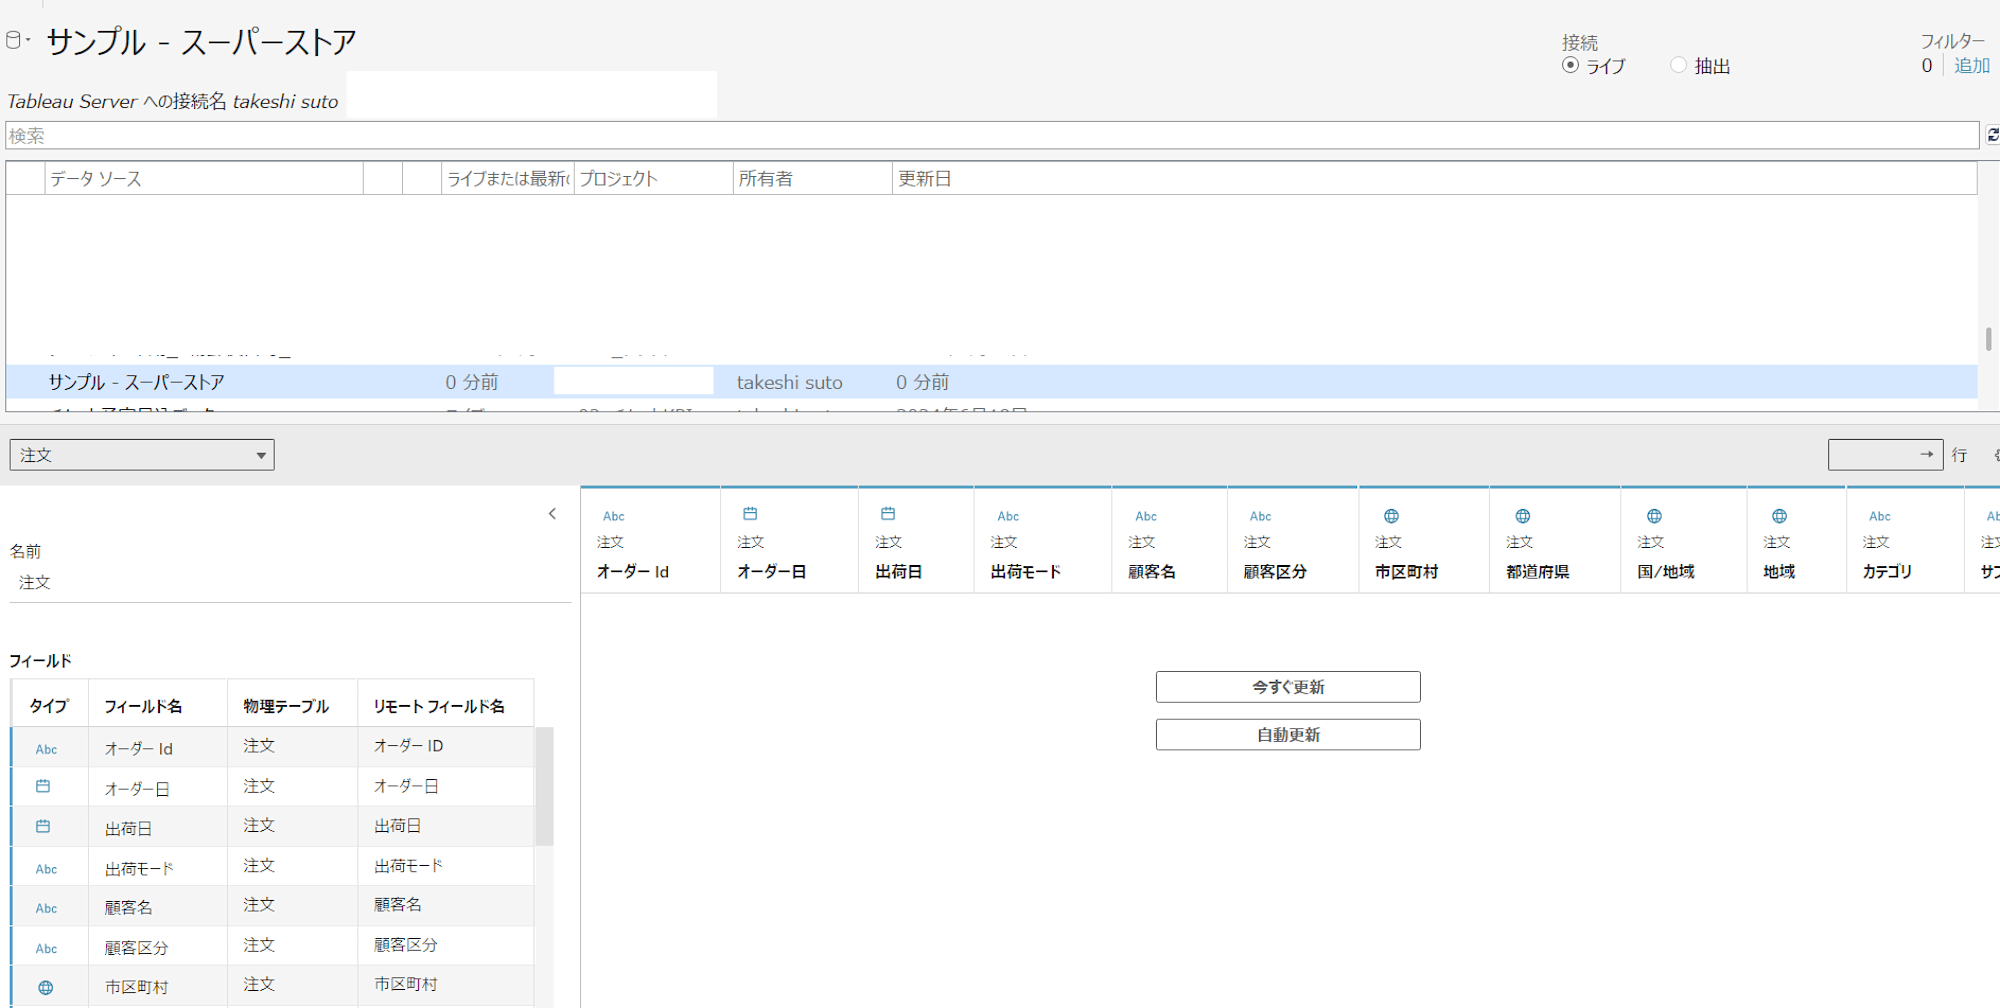This screenshot has height=1008, width=2000.
Task: Click the オーダー ID remote field name cell
Action: 446,746
